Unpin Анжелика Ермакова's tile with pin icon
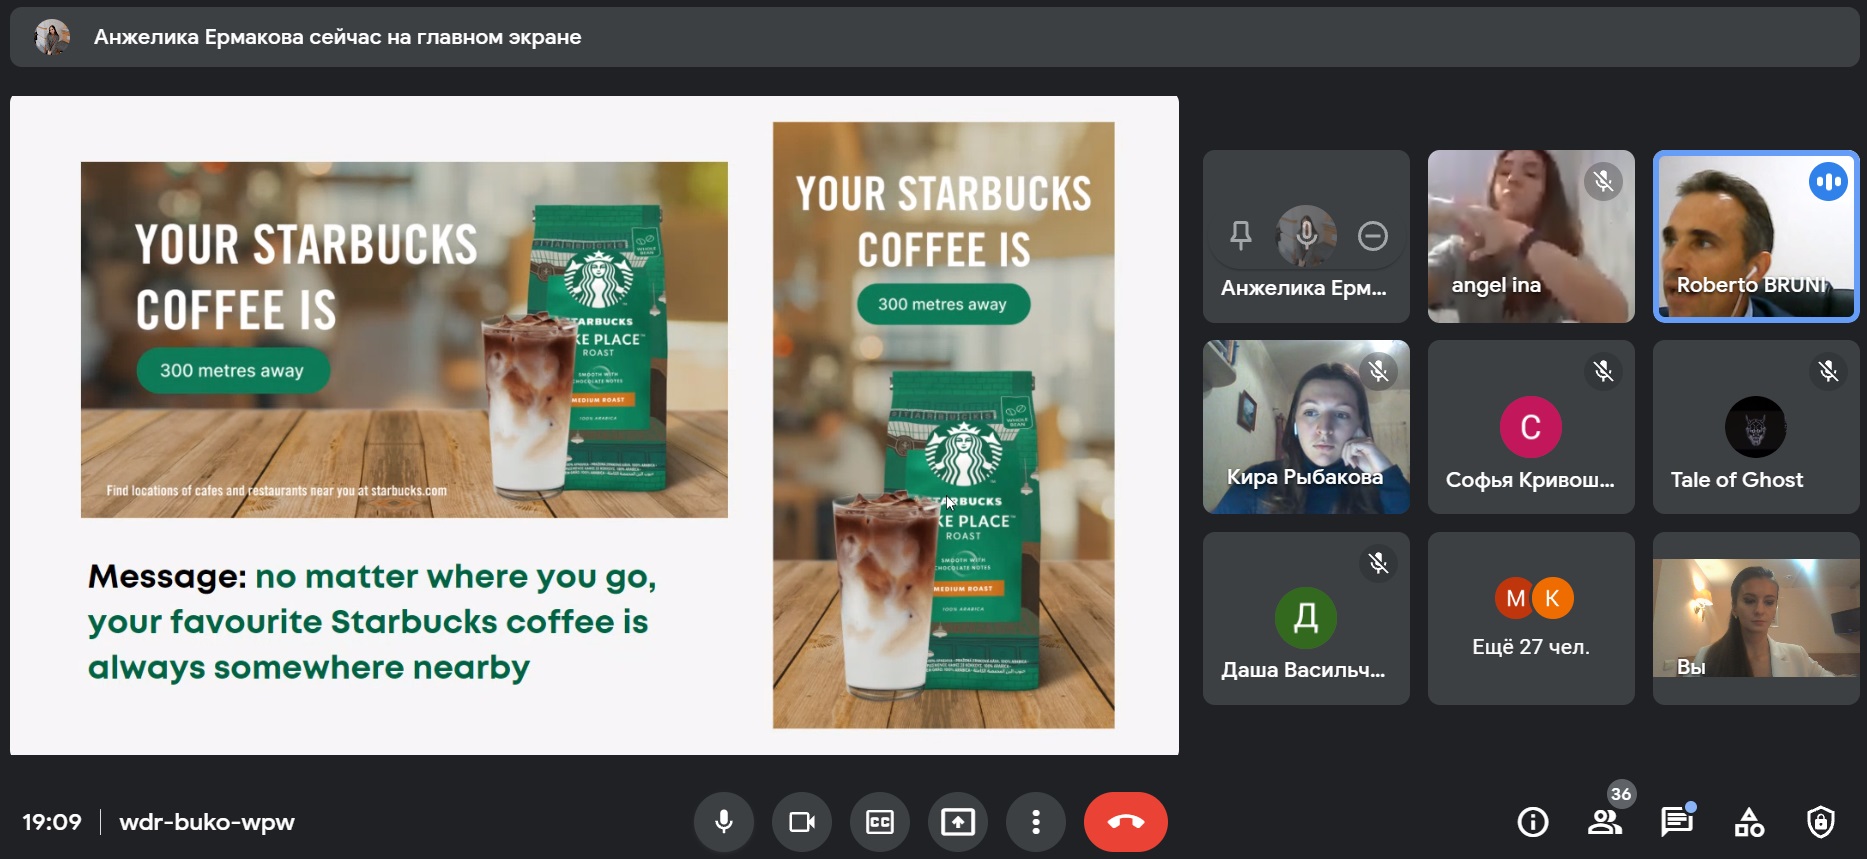 pos(1241,236)
